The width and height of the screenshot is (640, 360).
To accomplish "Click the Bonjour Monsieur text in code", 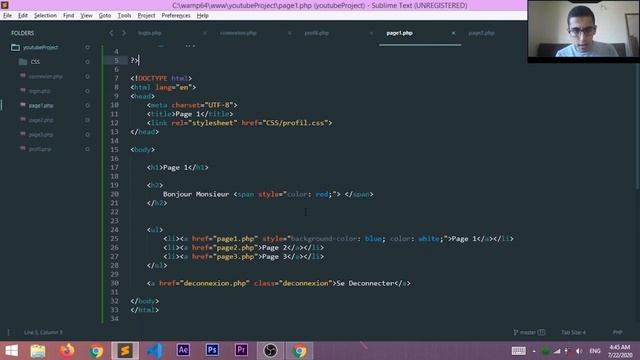I will point(196,194).
